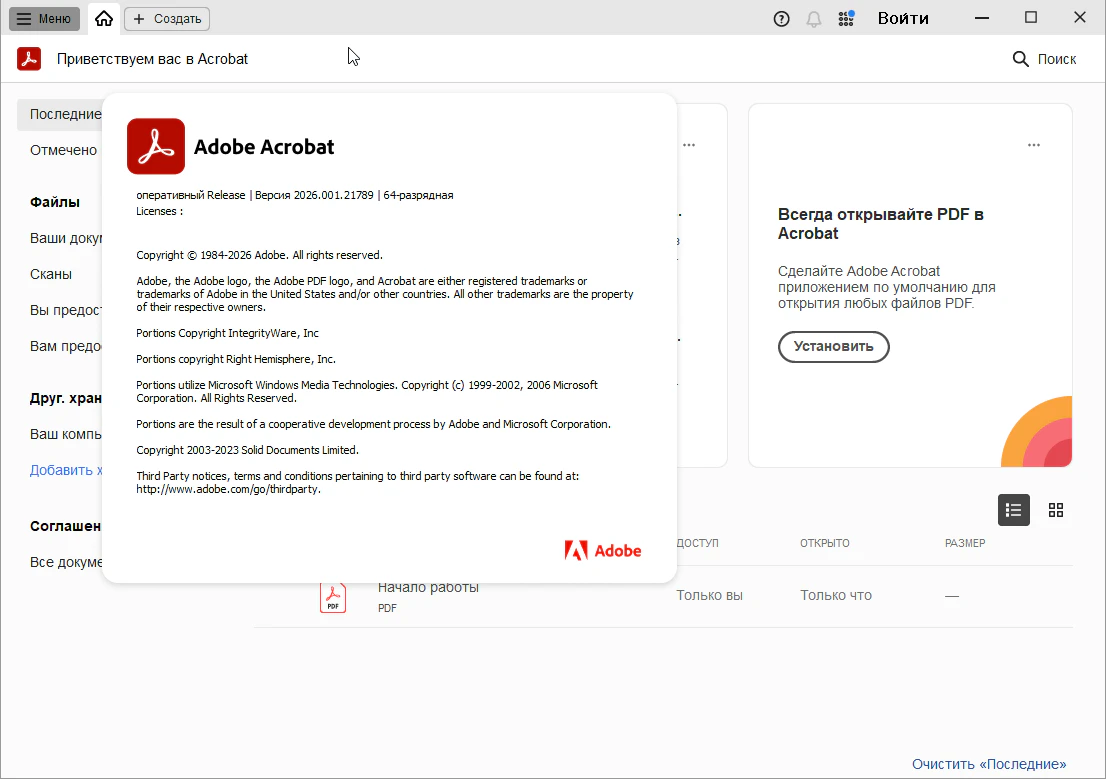Click the Создать button
This screenshot has height=779, width=1106.
167,19
